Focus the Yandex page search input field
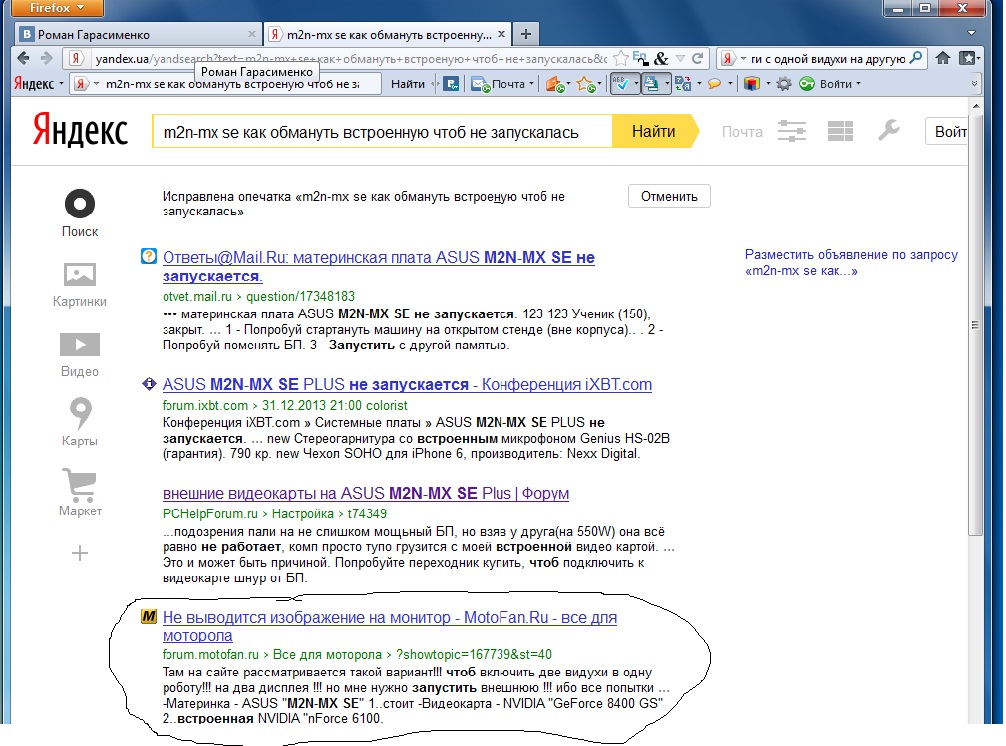The image size is (1006, 746). pos(382,132)
